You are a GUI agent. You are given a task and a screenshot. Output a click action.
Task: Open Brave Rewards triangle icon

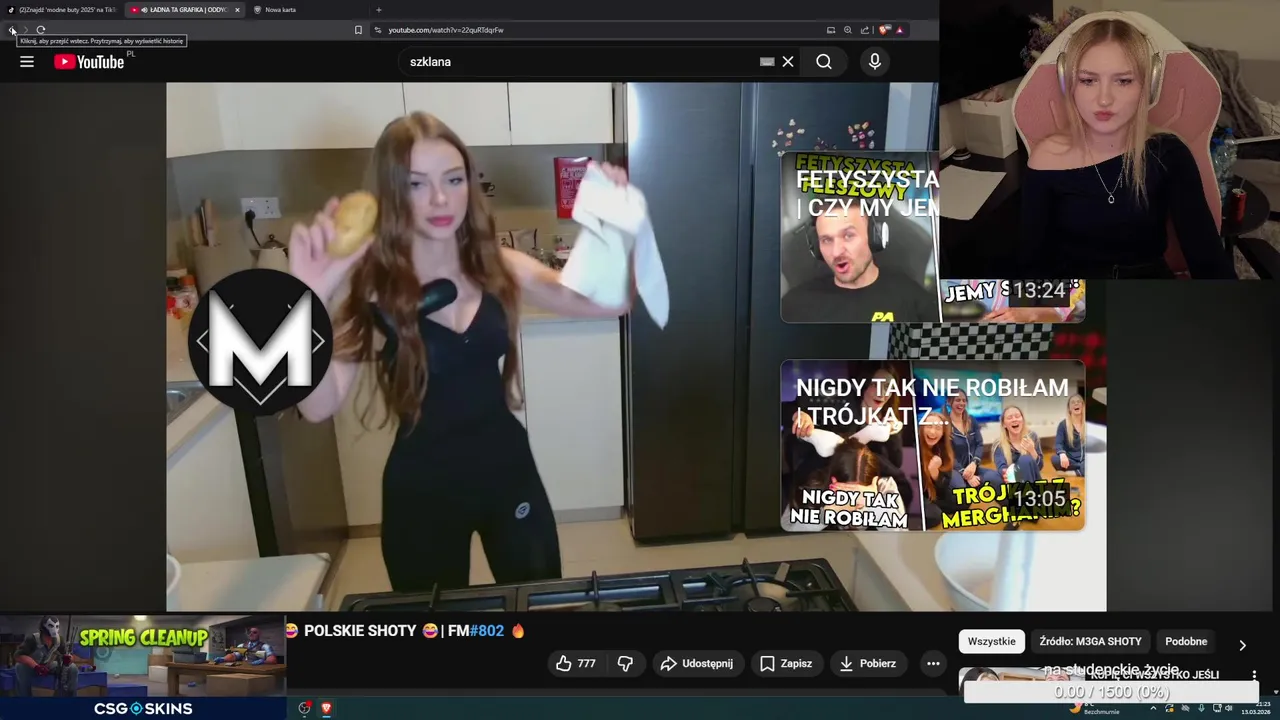(x=900, y=30)
